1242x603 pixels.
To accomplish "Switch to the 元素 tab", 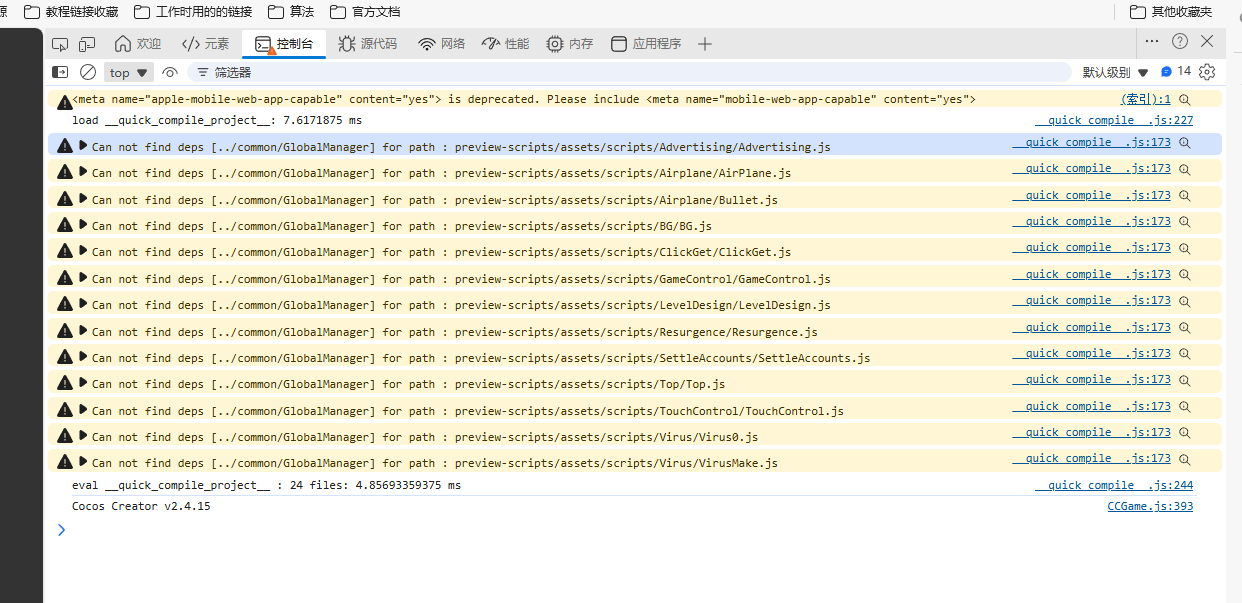I will pos(205,44).
